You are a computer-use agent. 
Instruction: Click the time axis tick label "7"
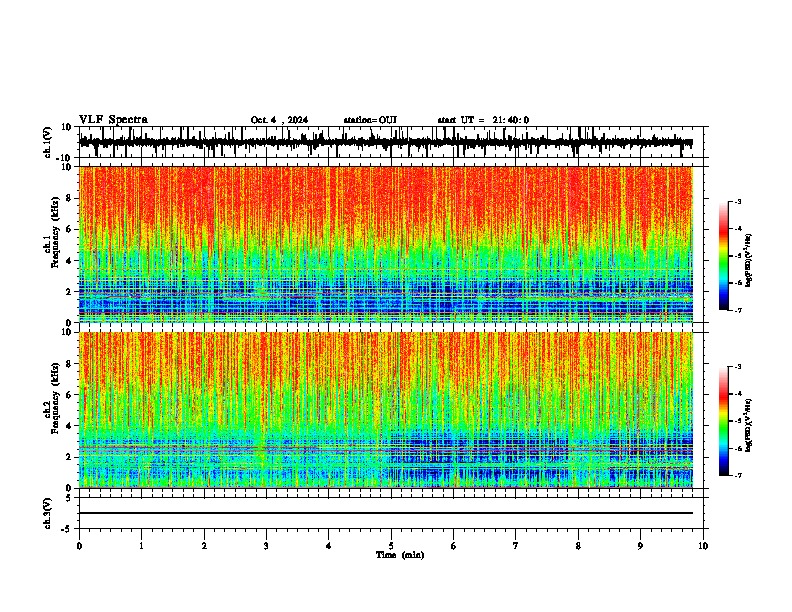click(x=516, y=546)
